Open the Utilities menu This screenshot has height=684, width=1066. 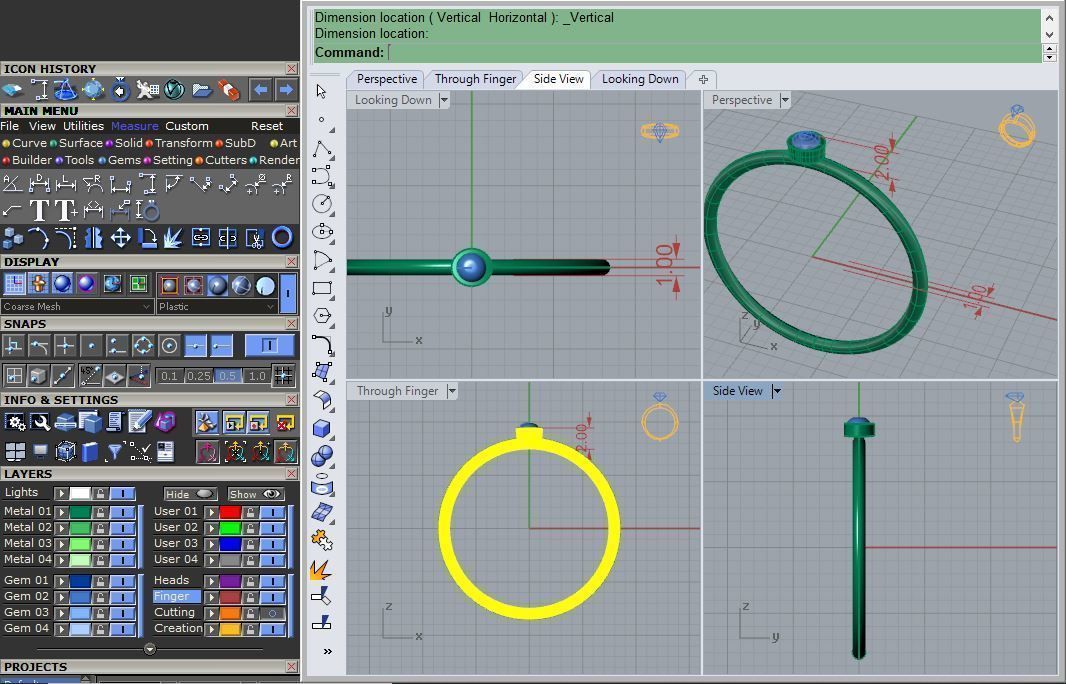(84, 126)
